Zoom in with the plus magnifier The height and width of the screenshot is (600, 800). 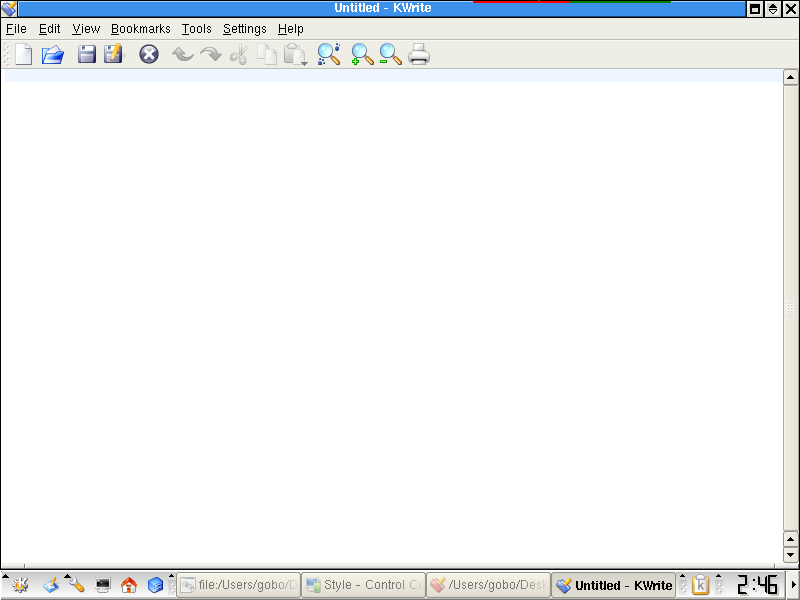click(362, 54)
